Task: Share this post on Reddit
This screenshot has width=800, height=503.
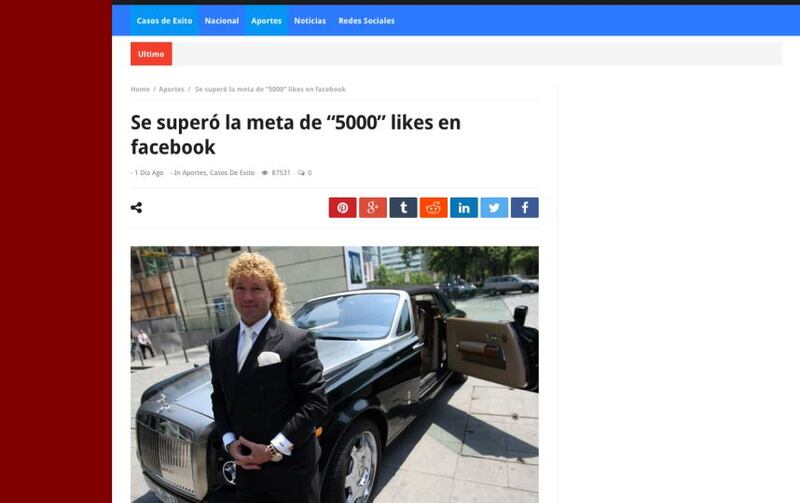Action: click(434, 208)
